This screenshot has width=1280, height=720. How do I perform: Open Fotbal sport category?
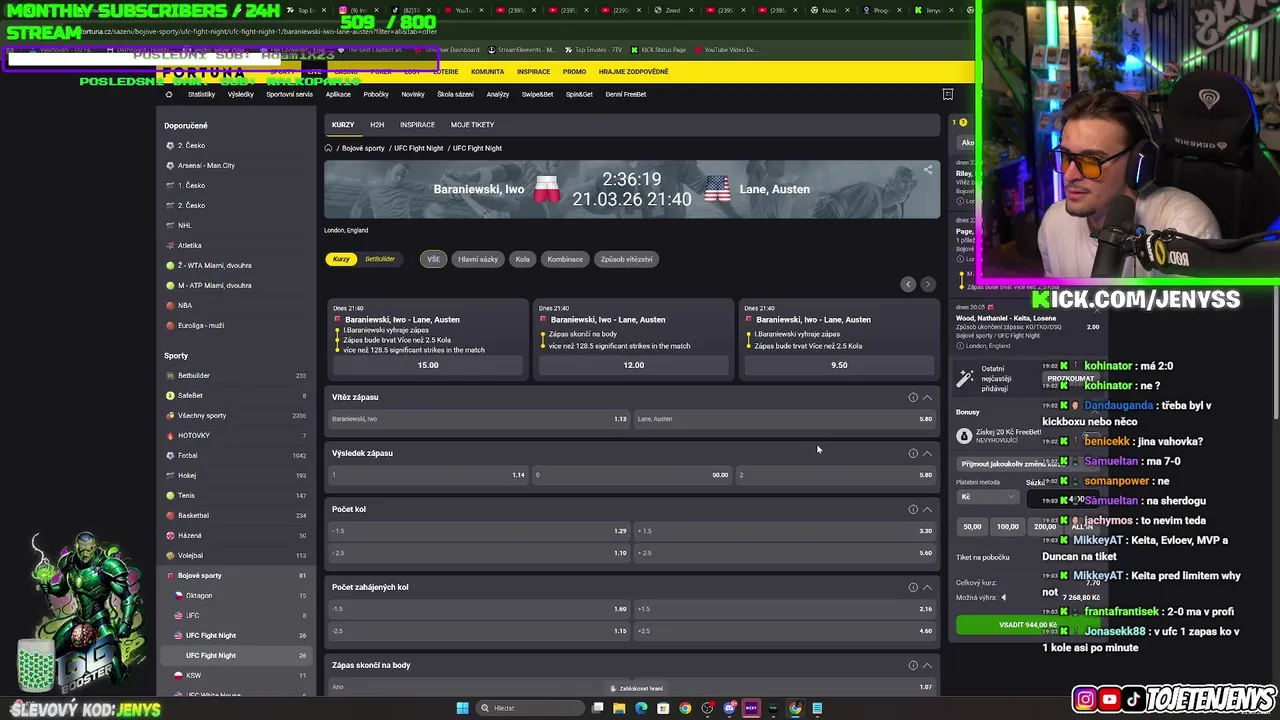point(236,455)
